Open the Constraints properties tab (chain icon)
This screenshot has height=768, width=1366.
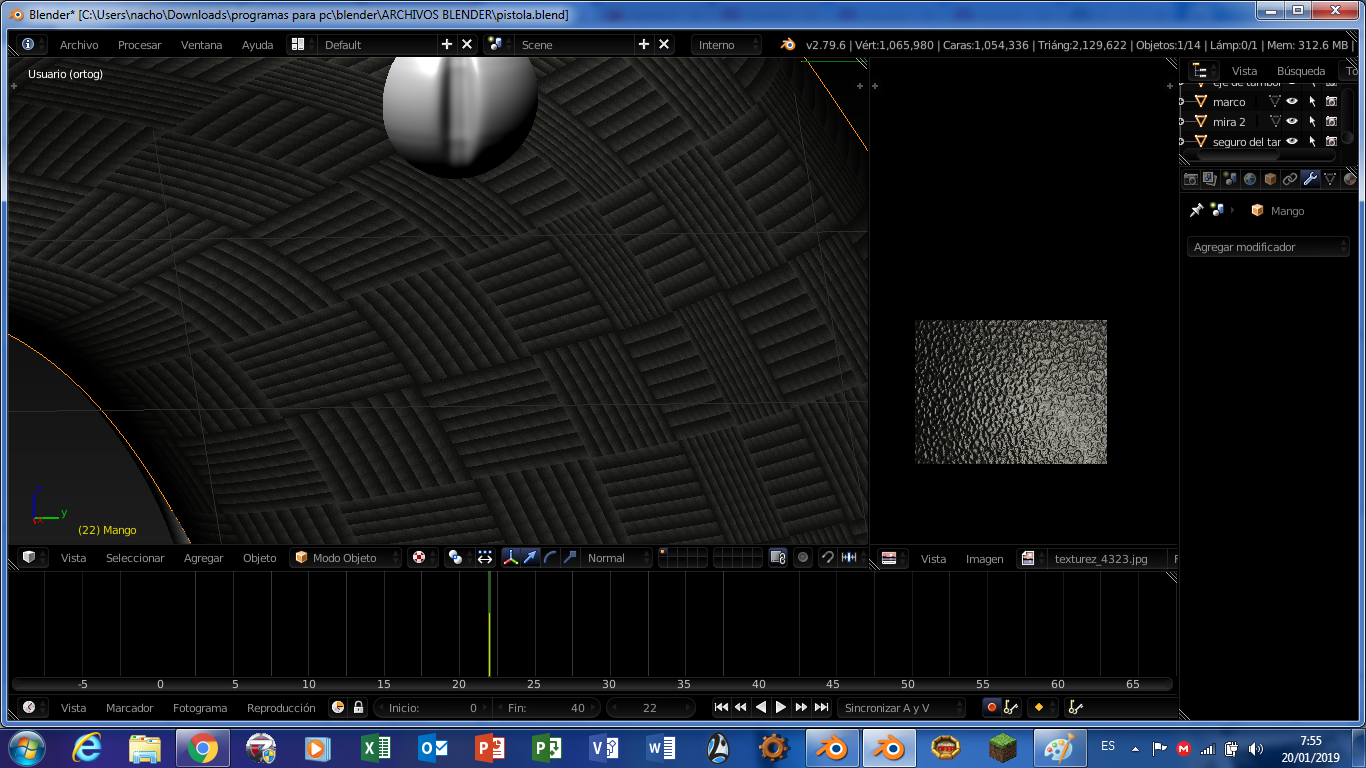coord(1290,179)
